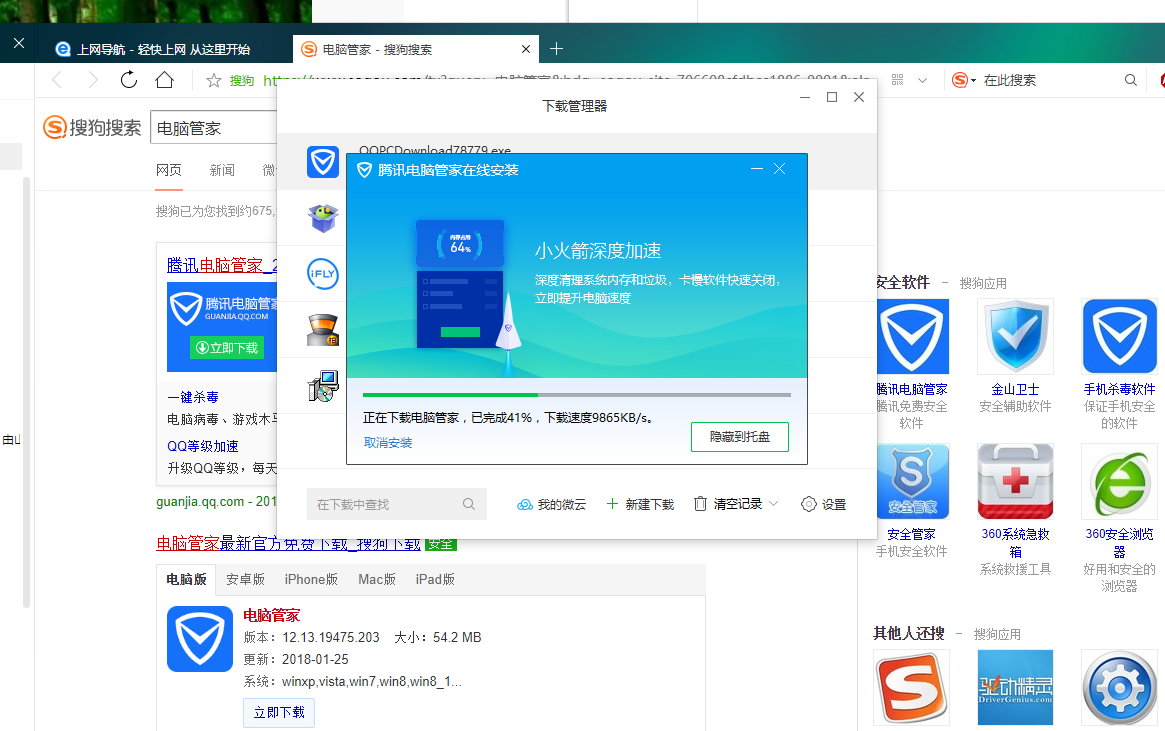
Task: Select the 网页 search category
Action: tap(169, 170)
